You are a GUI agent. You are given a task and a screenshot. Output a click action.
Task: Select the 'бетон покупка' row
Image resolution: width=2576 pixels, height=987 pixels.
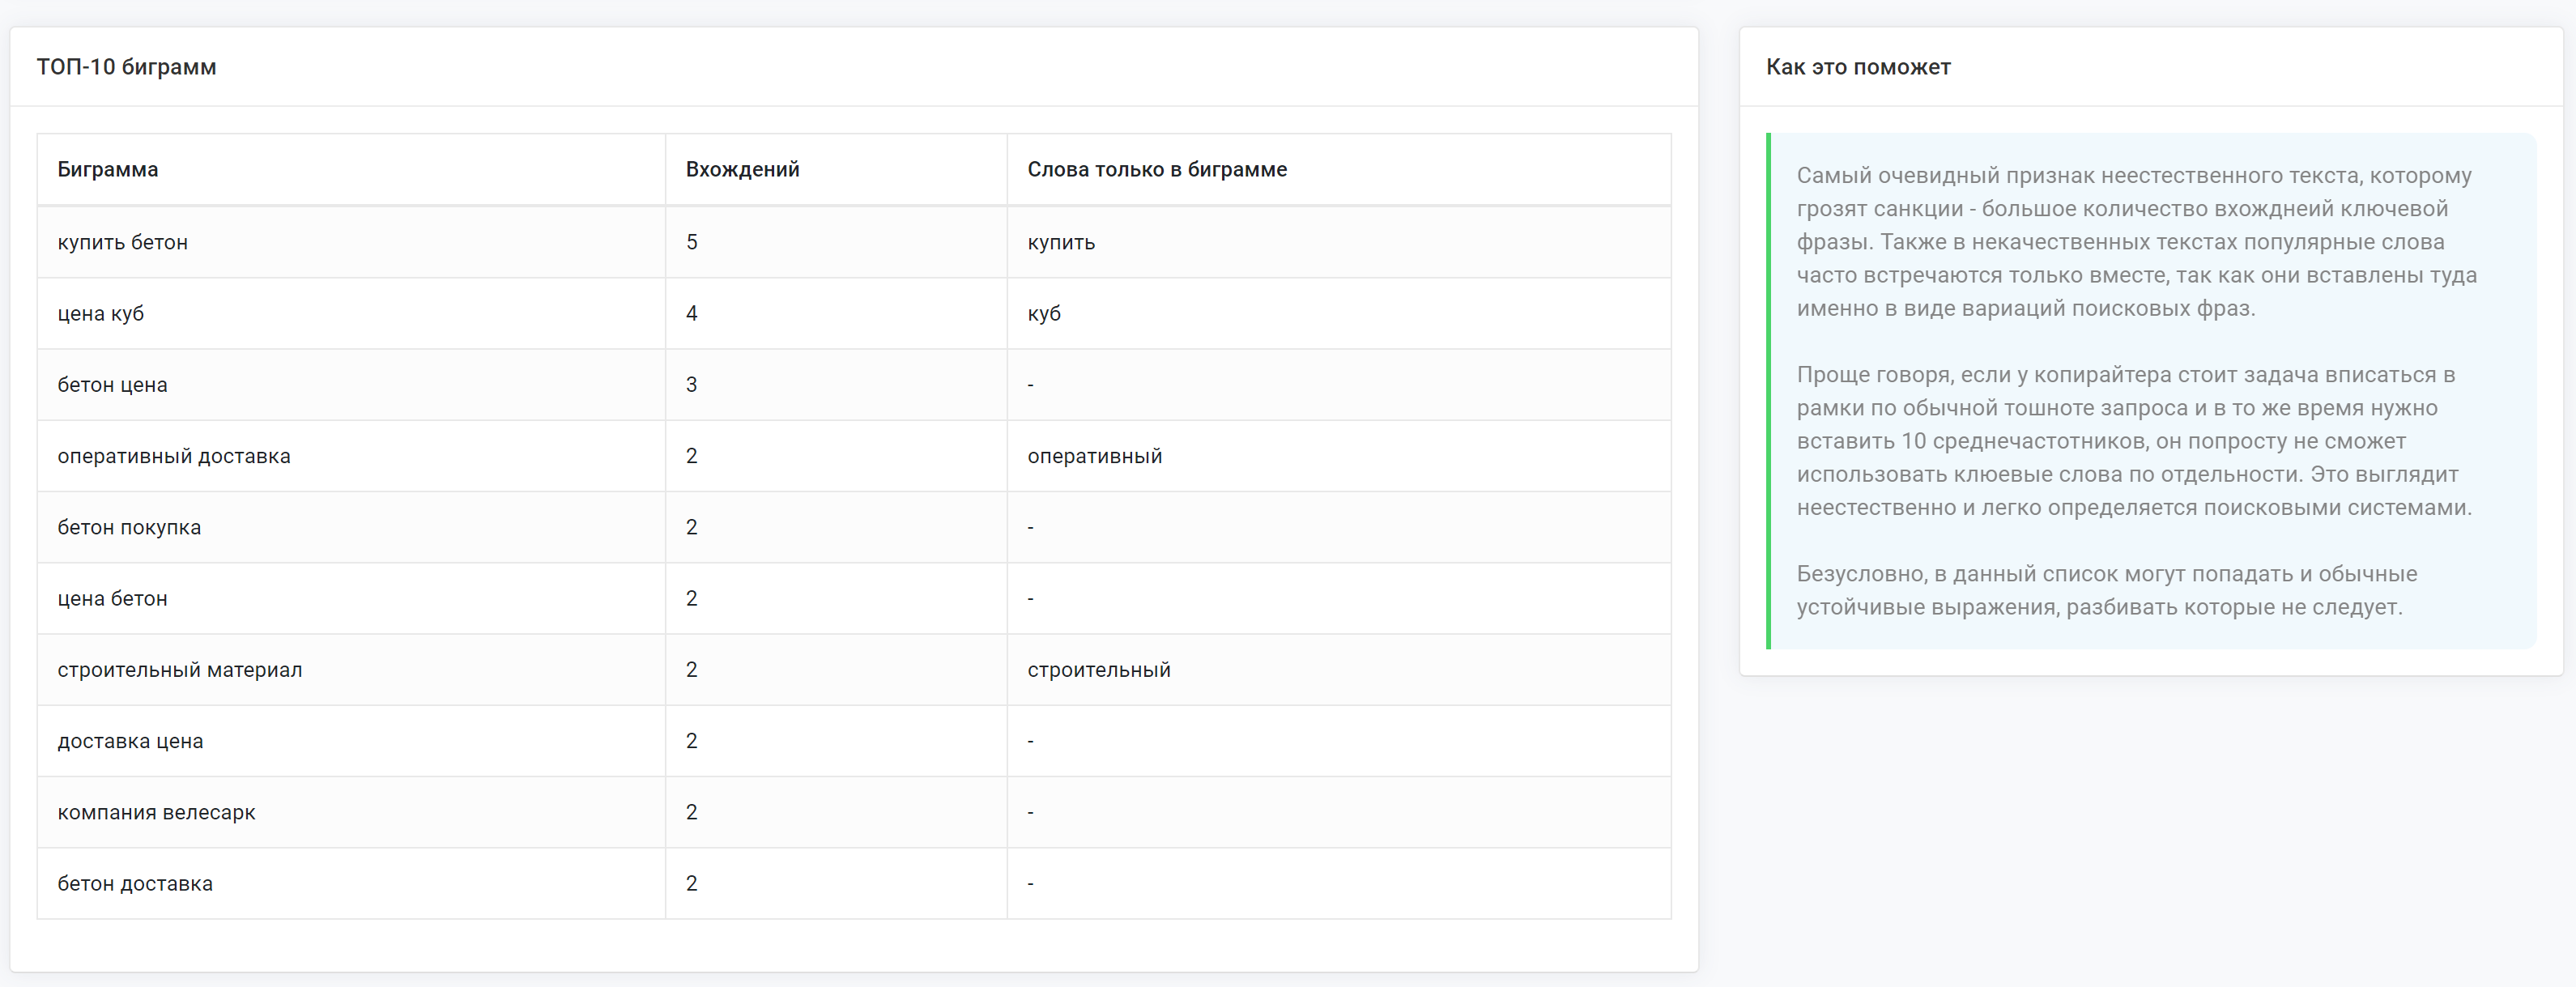click(x=129, y=528)
